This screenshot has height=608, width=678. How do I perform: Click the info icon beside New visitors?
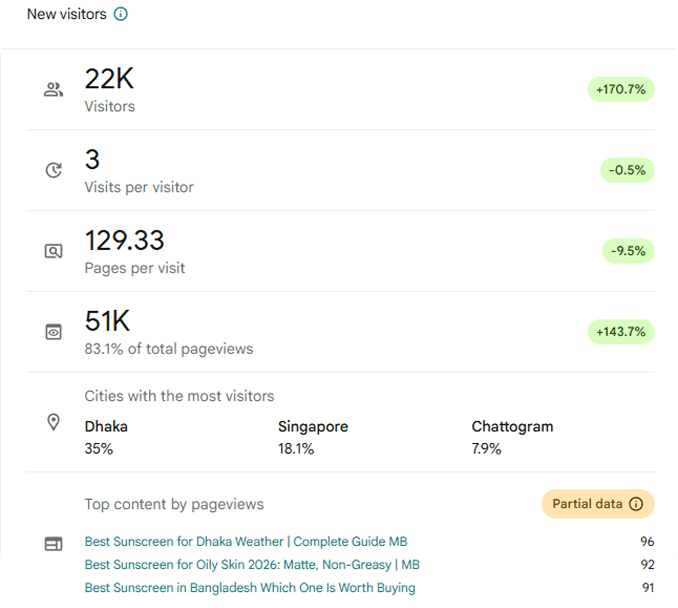121,14
